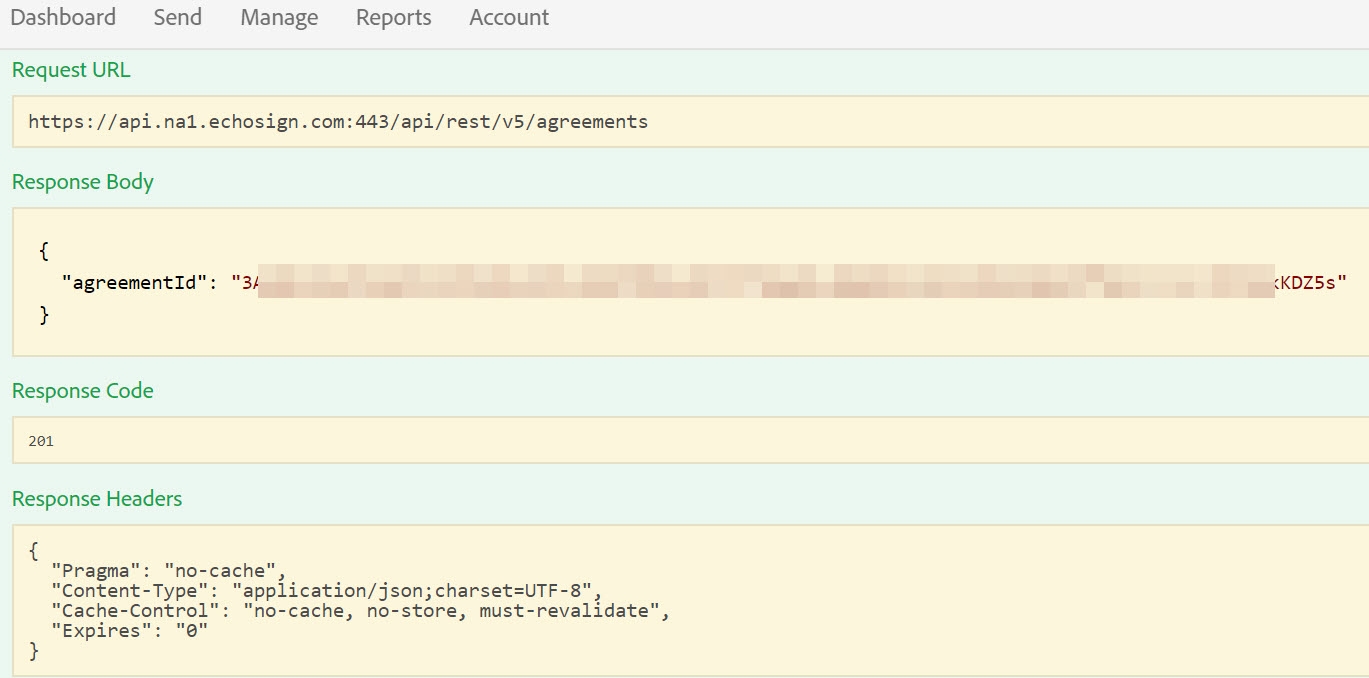1369x678 pixels.
Task: Click the blurred agreement ID string
Action: (x=700, y=283)
